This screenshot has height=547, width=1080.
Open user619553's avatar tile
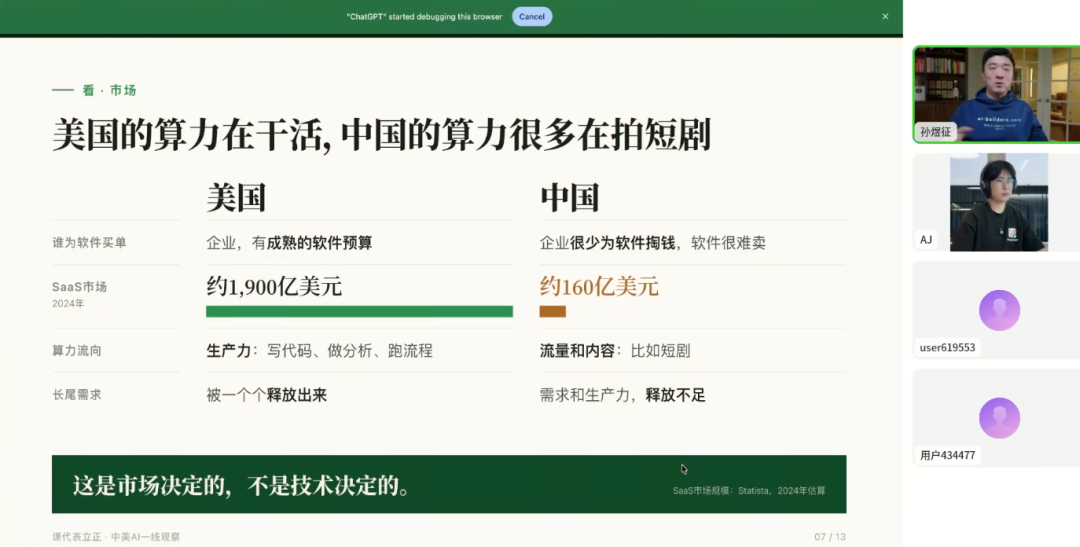[x=998, y=310]
